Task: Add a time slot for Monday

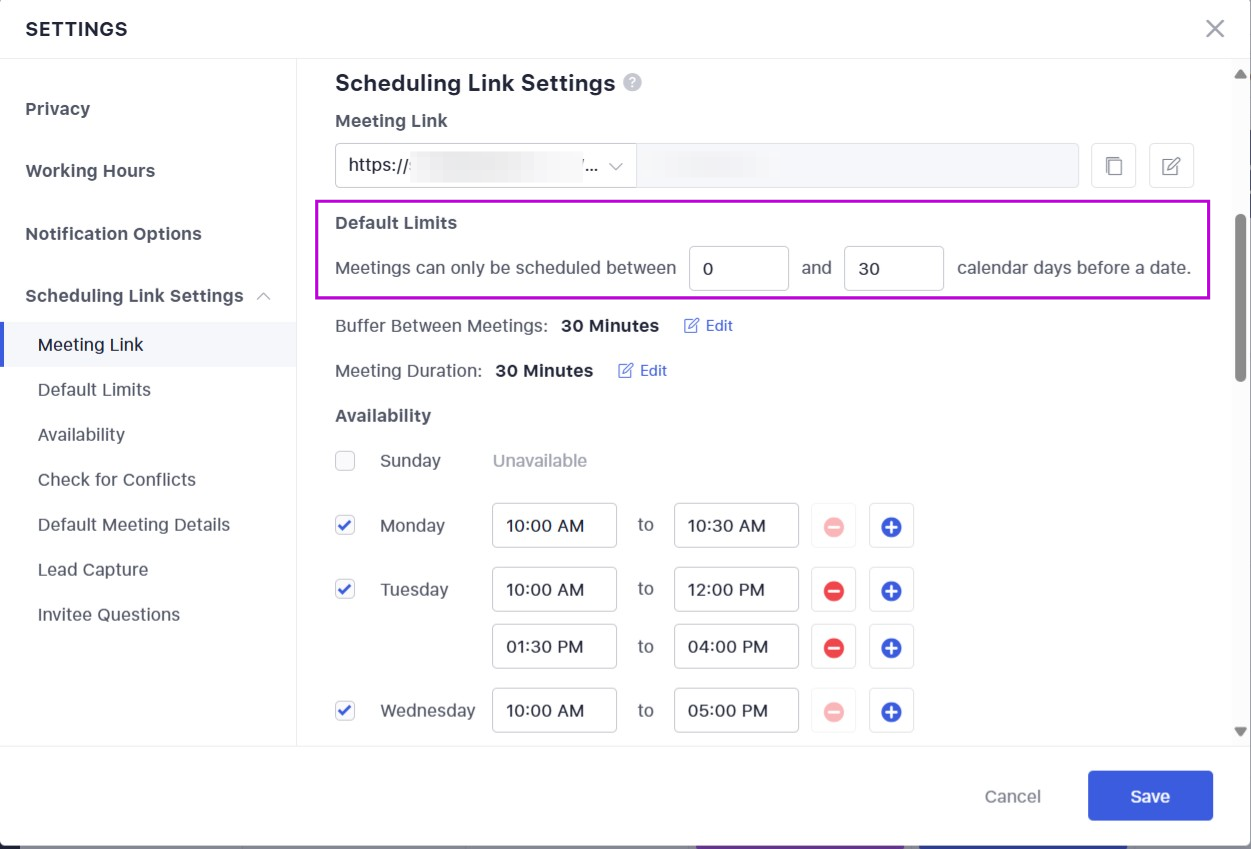Action: pyautogui.click(x=891, y=527)
